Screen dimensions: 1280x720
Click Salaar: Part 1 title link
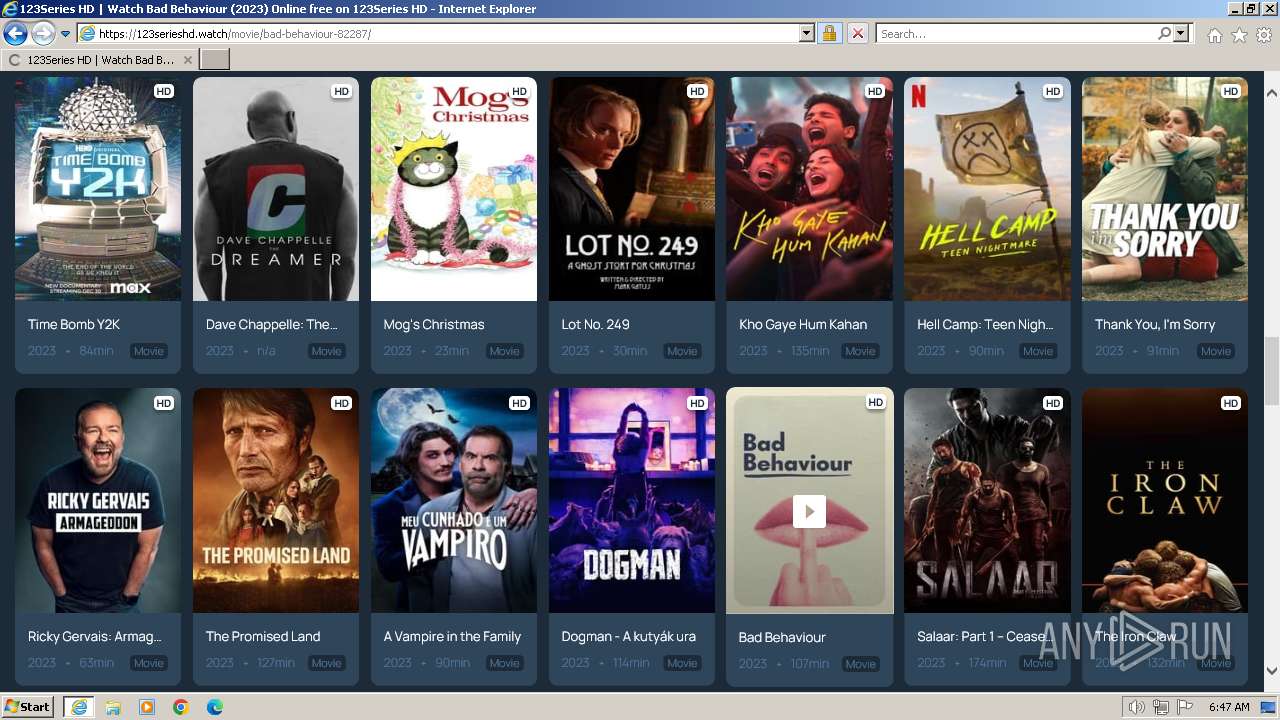(x=984, y=636)
